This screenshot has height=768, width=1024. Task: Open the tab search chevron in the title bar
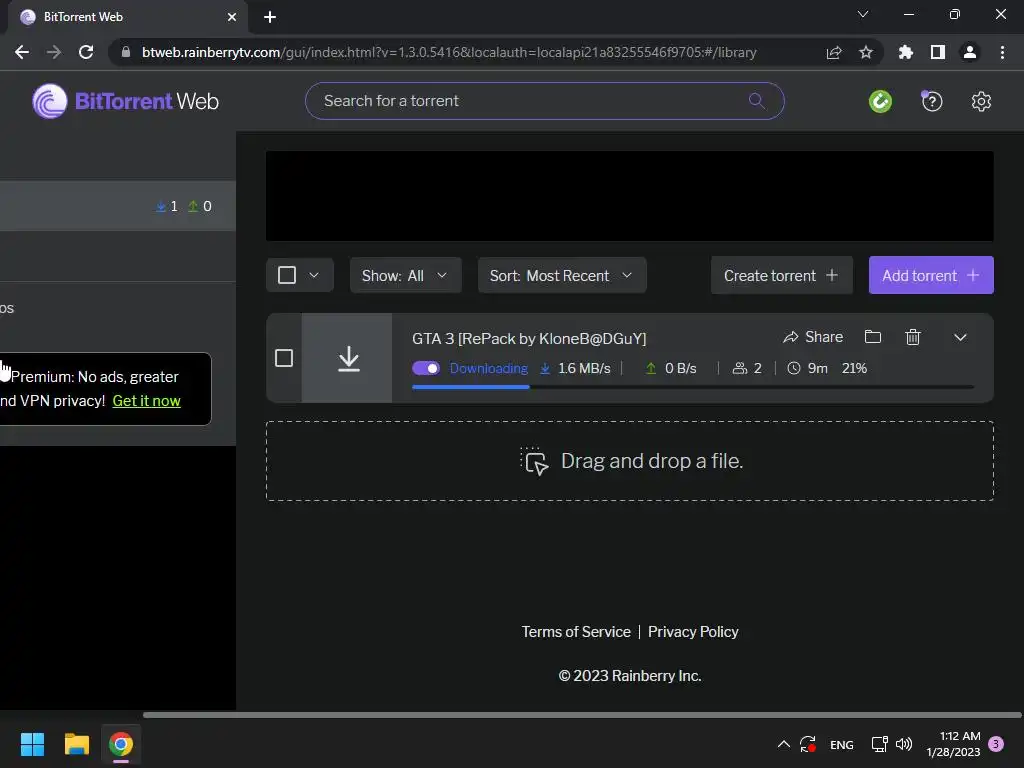(x=863, y=14)
